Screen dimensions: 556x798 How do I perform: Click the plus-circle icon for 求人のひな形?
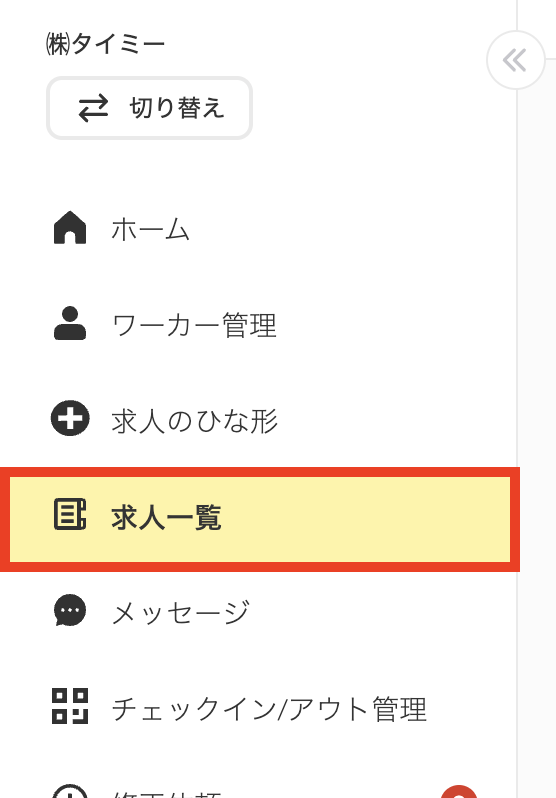pos(70,418)
